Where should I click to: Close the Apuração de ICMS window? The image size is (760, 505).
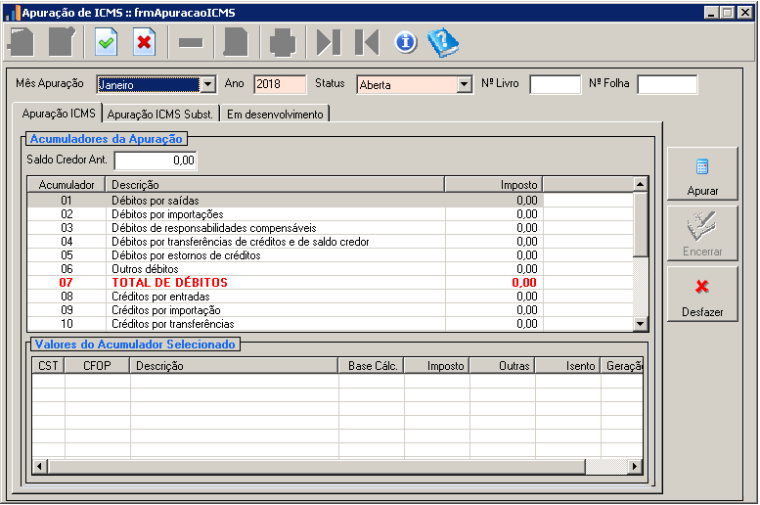[x=745, y=13]
